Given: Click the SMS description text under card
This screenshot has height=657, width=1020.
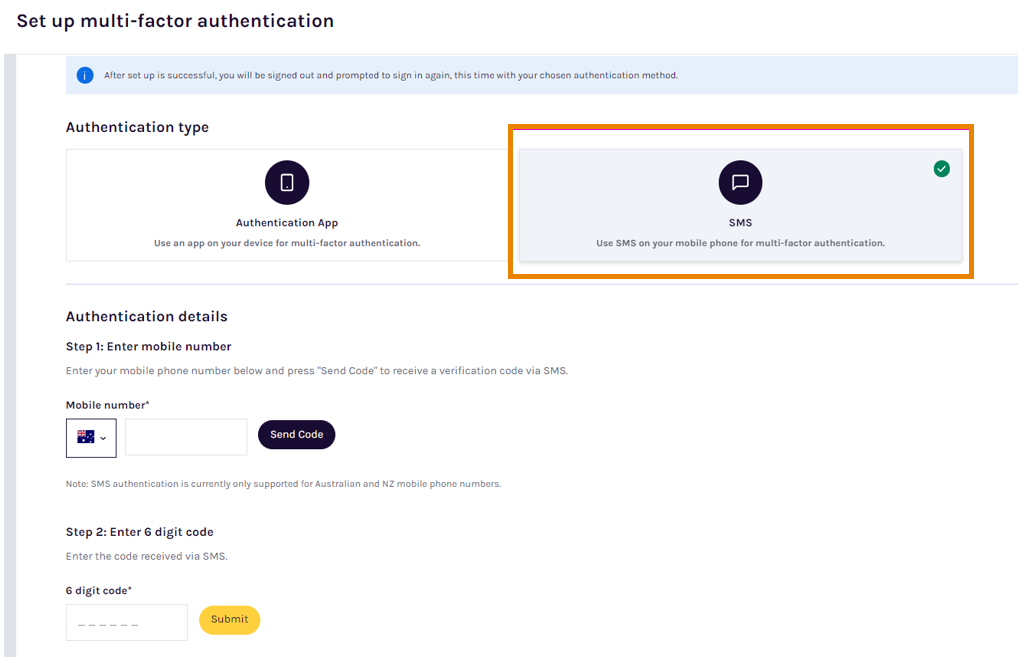Looking at the screenshot, I should tap(740, 243).
